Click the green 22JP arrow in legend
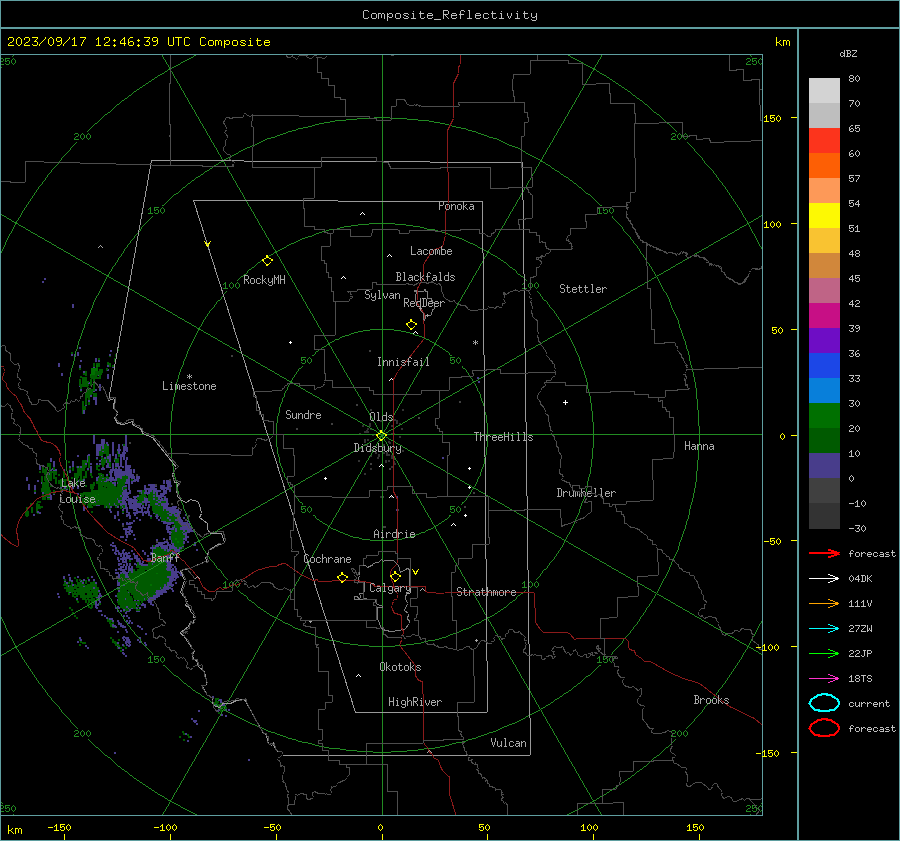Viewport: 900px width, 841px height. pyautogui.click(x=824, y=653)
